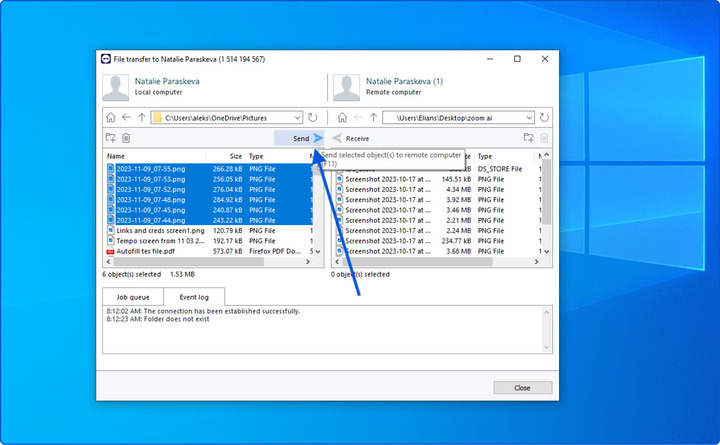Go to home folder in remote pane
Image resolution: width=720 pixels, height=445 pixels.
coord(342,118)
